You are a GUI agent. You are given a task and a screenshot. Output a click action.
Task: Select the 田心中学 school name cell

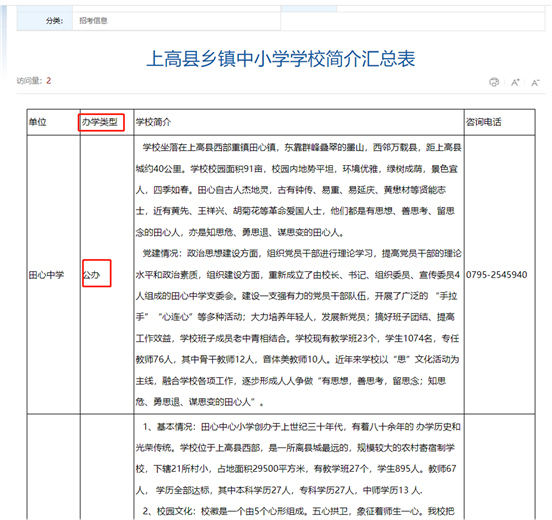[x=46, y=275]
